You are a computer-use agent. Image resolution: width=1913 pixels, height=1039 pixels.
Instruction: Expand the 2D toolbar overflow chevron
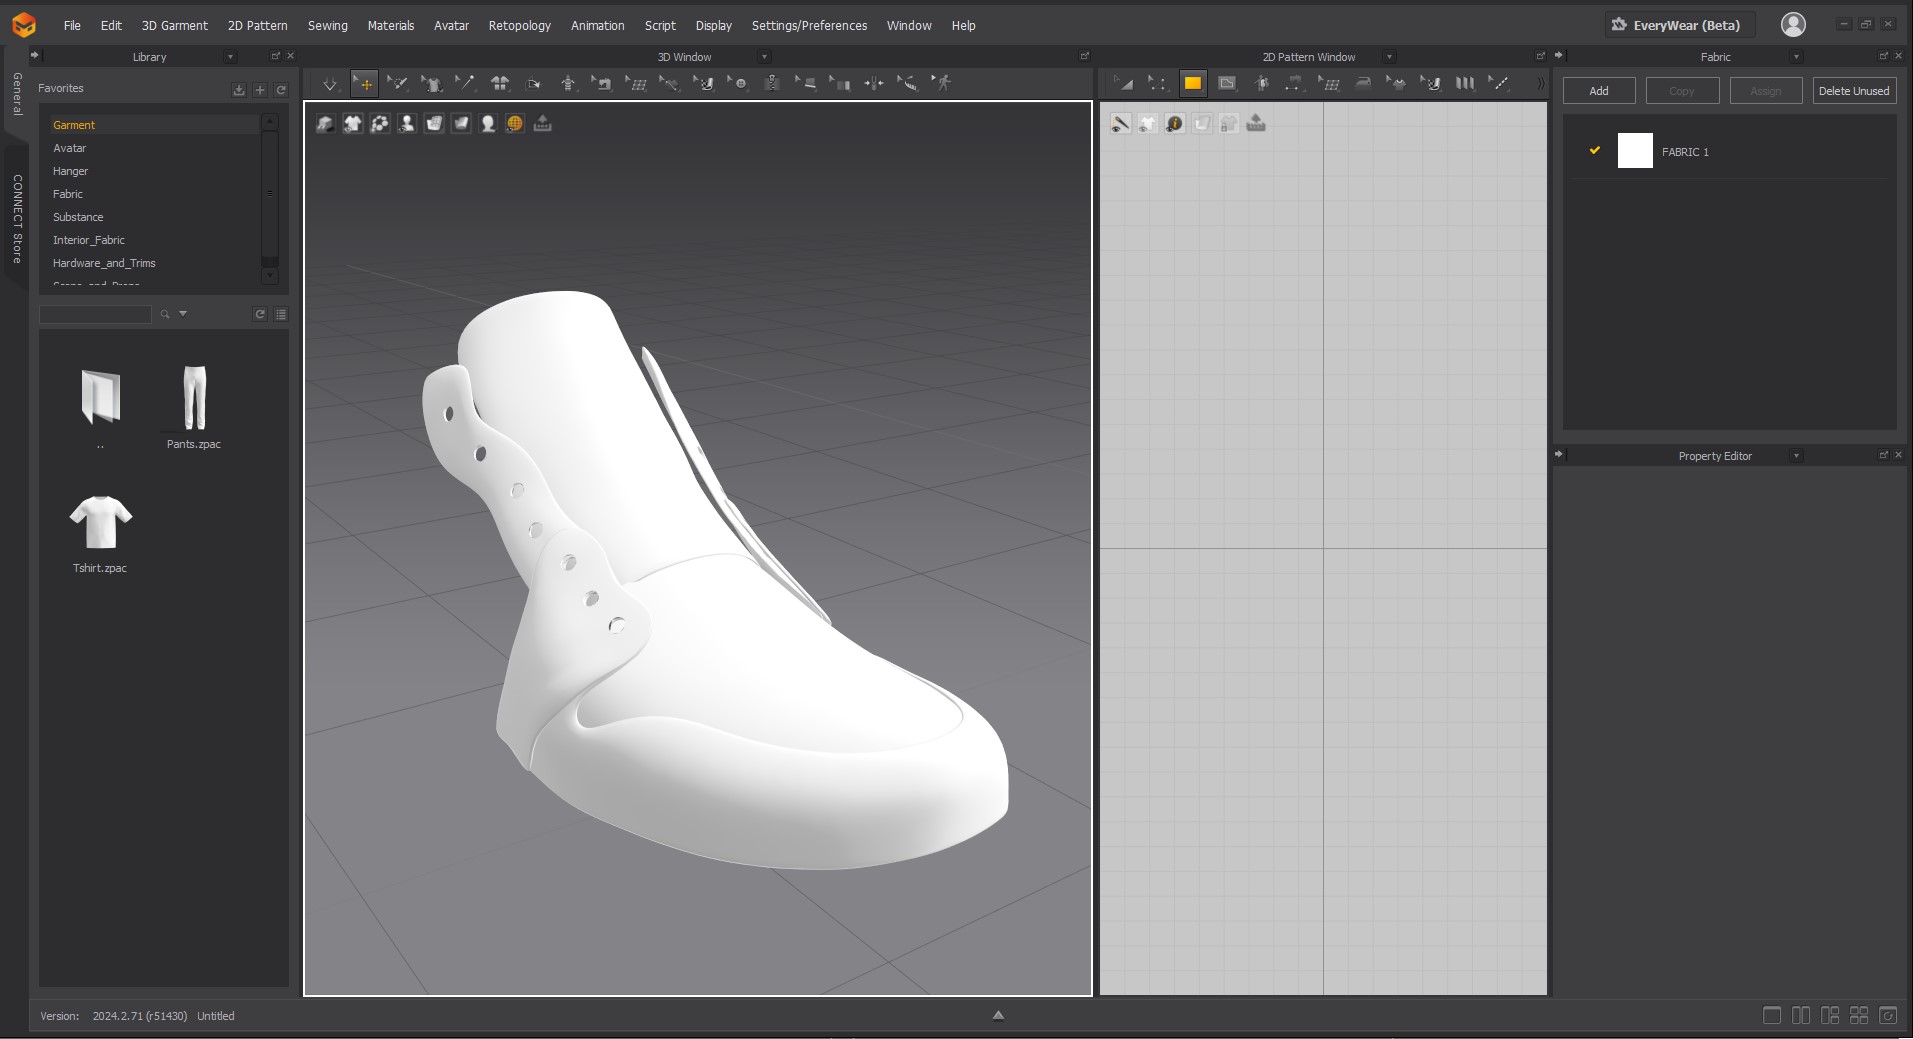1540,84
